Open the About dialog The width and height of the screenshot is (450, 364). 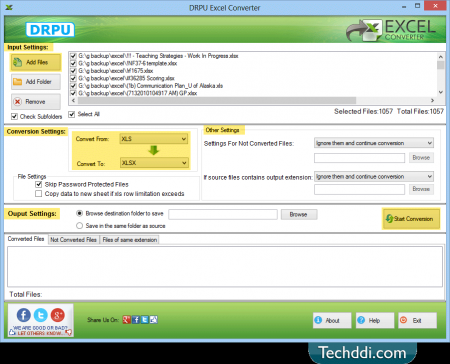[x=332, y=320]
